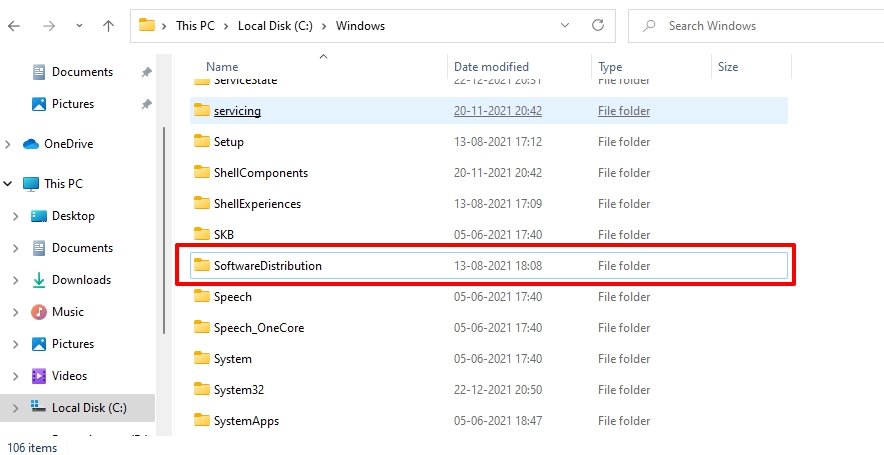The width and height of the screenshot is (884, 455).
Task: Select the ShellComponents folder icon
Action: [x=202, y=172]
